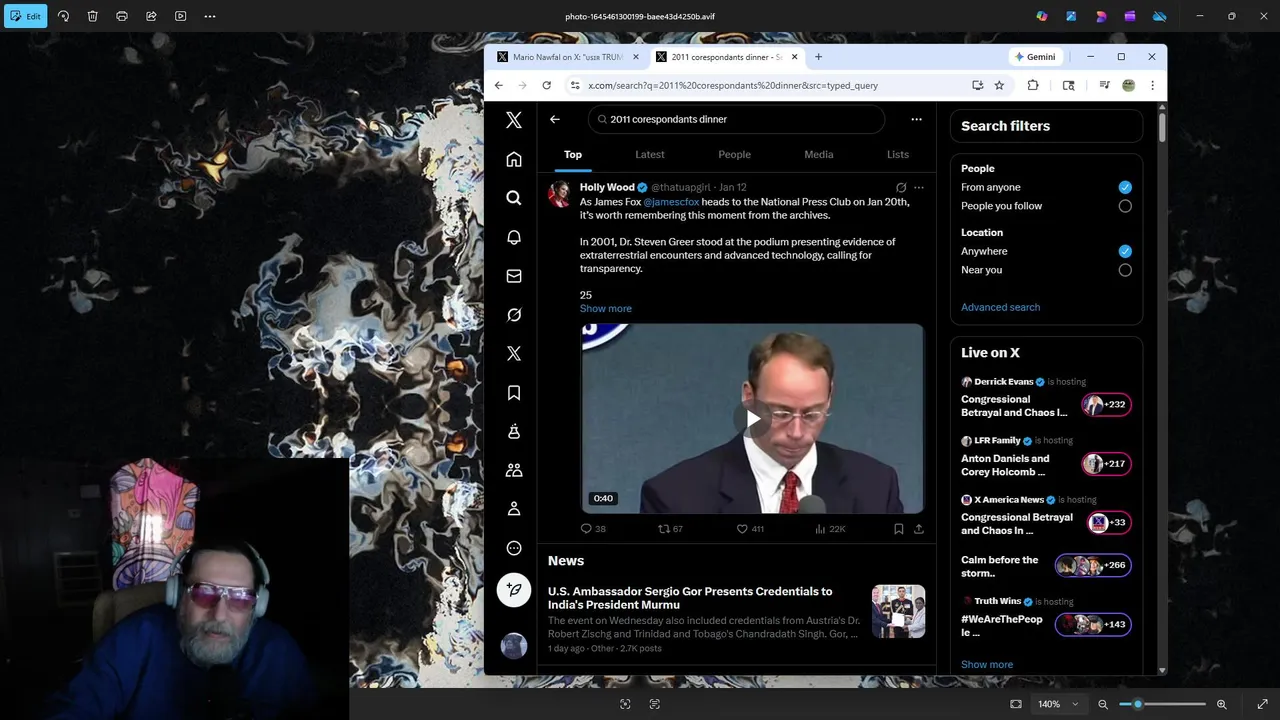This screenshot has width=1280, height=720.
Task: Open the Advanced search link
Action: coord(1000,307)
